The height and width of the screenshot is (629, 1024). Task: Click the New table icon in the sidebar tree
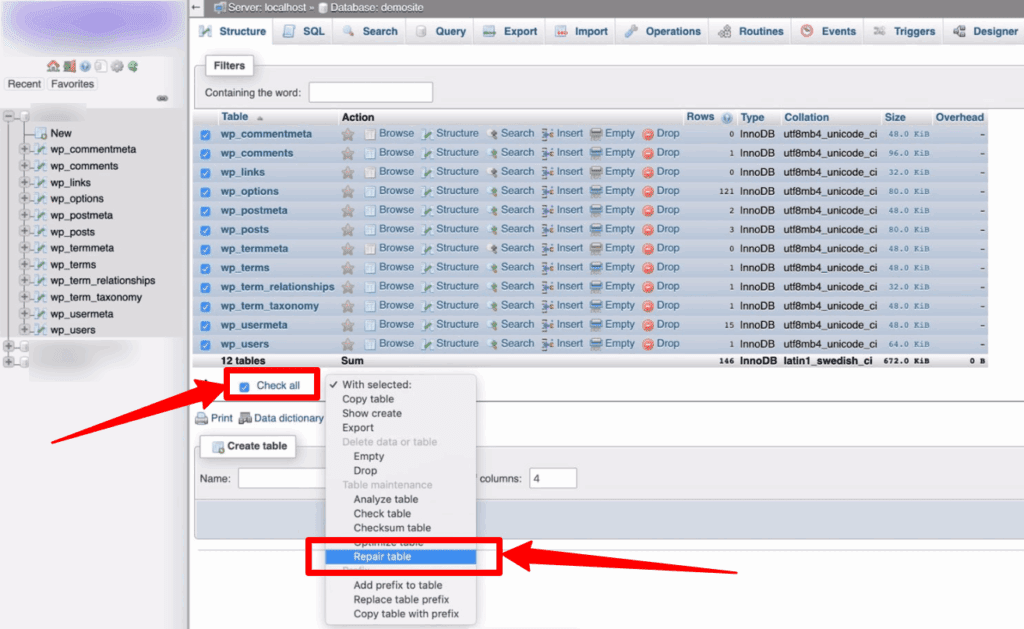[x=41, y=133]
